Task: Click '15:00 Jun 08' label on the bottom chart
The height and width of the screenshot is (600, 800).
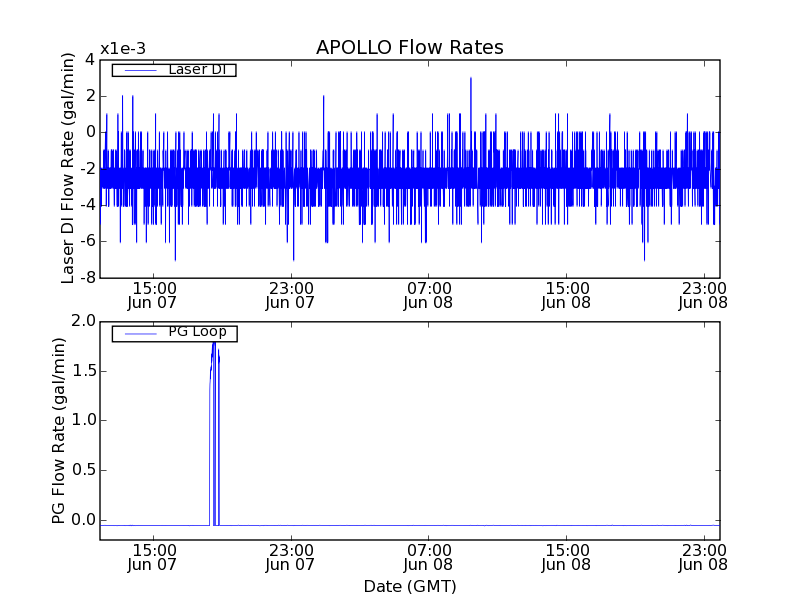Action: [566, 557]
